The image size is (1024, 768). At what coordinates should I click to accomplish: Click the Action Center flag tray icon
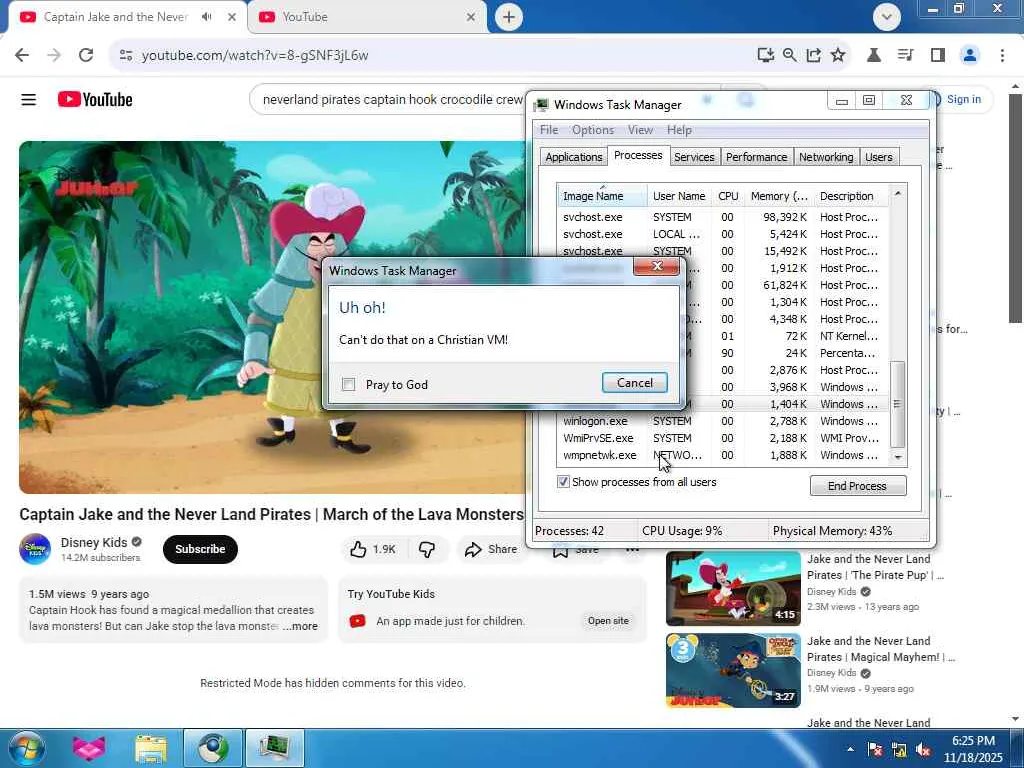pos(875,749)
